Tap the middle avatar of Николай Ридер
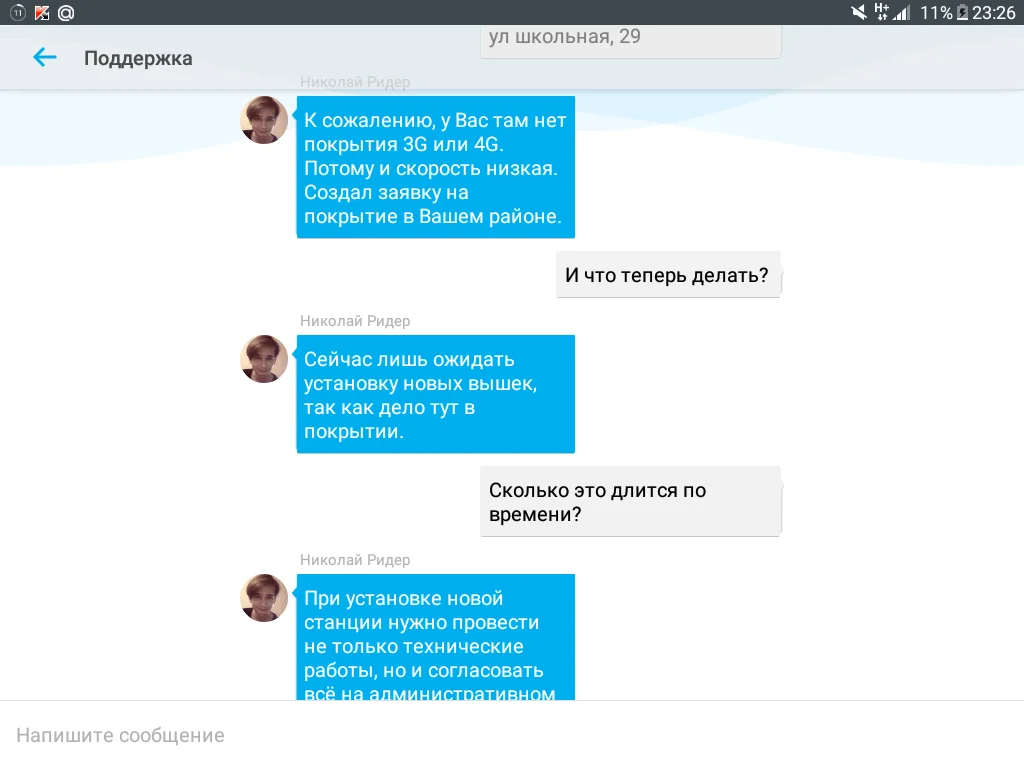1024x768 pixels. (x=263, y=359)
